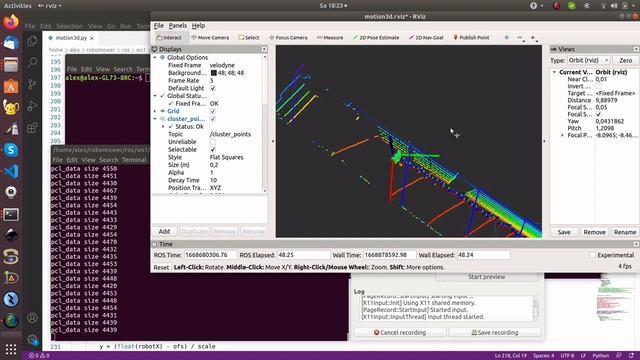Click the minus icon to remove a tool
Screen dimensions: 640x360
tap(520, 38)
